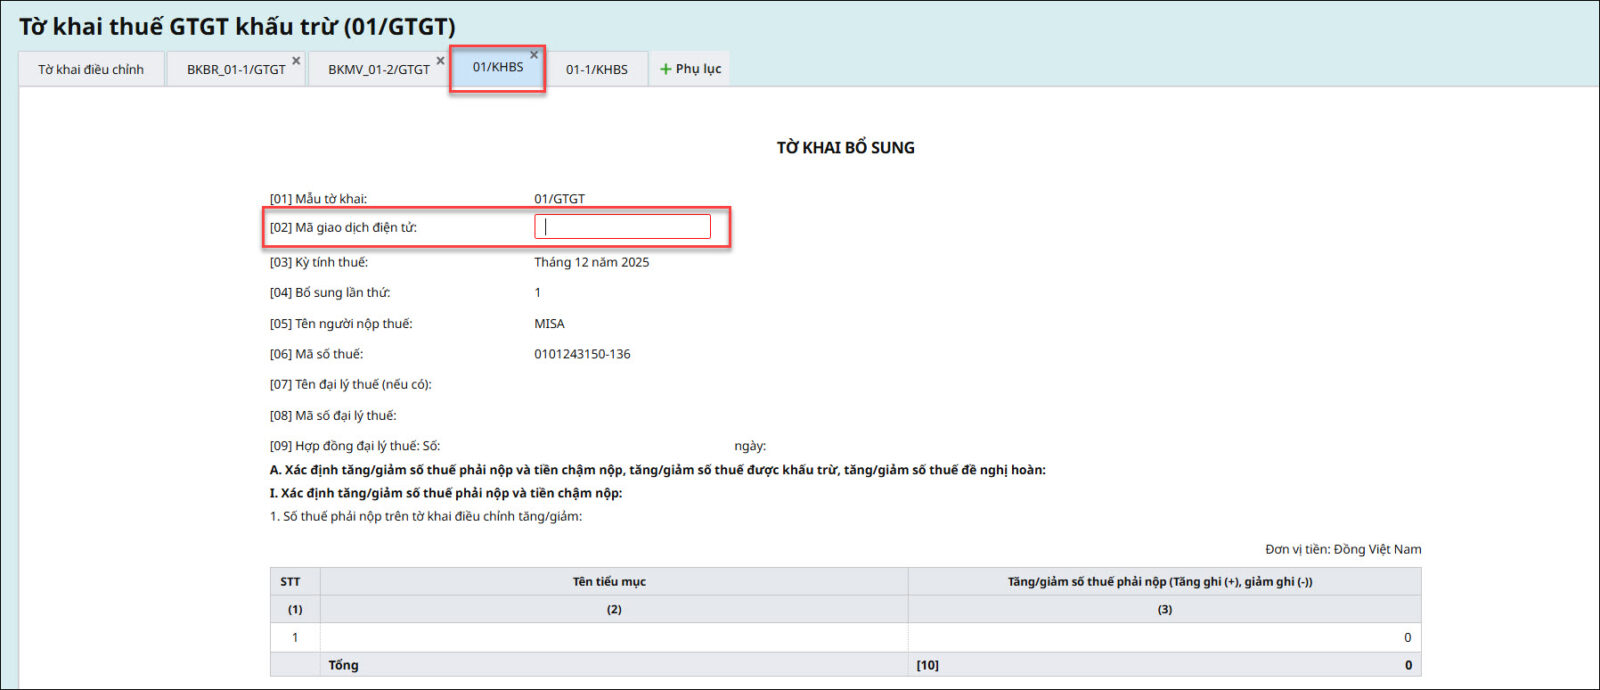
Task: Click the taxpayer name MISA
Action: pyautogui.click(x=549, y=324)
